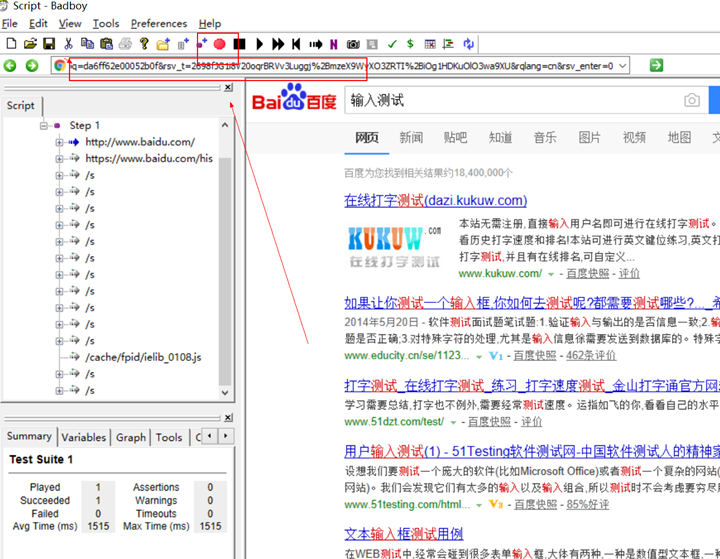Capture a screenshot with camera icon

point(353,44)
